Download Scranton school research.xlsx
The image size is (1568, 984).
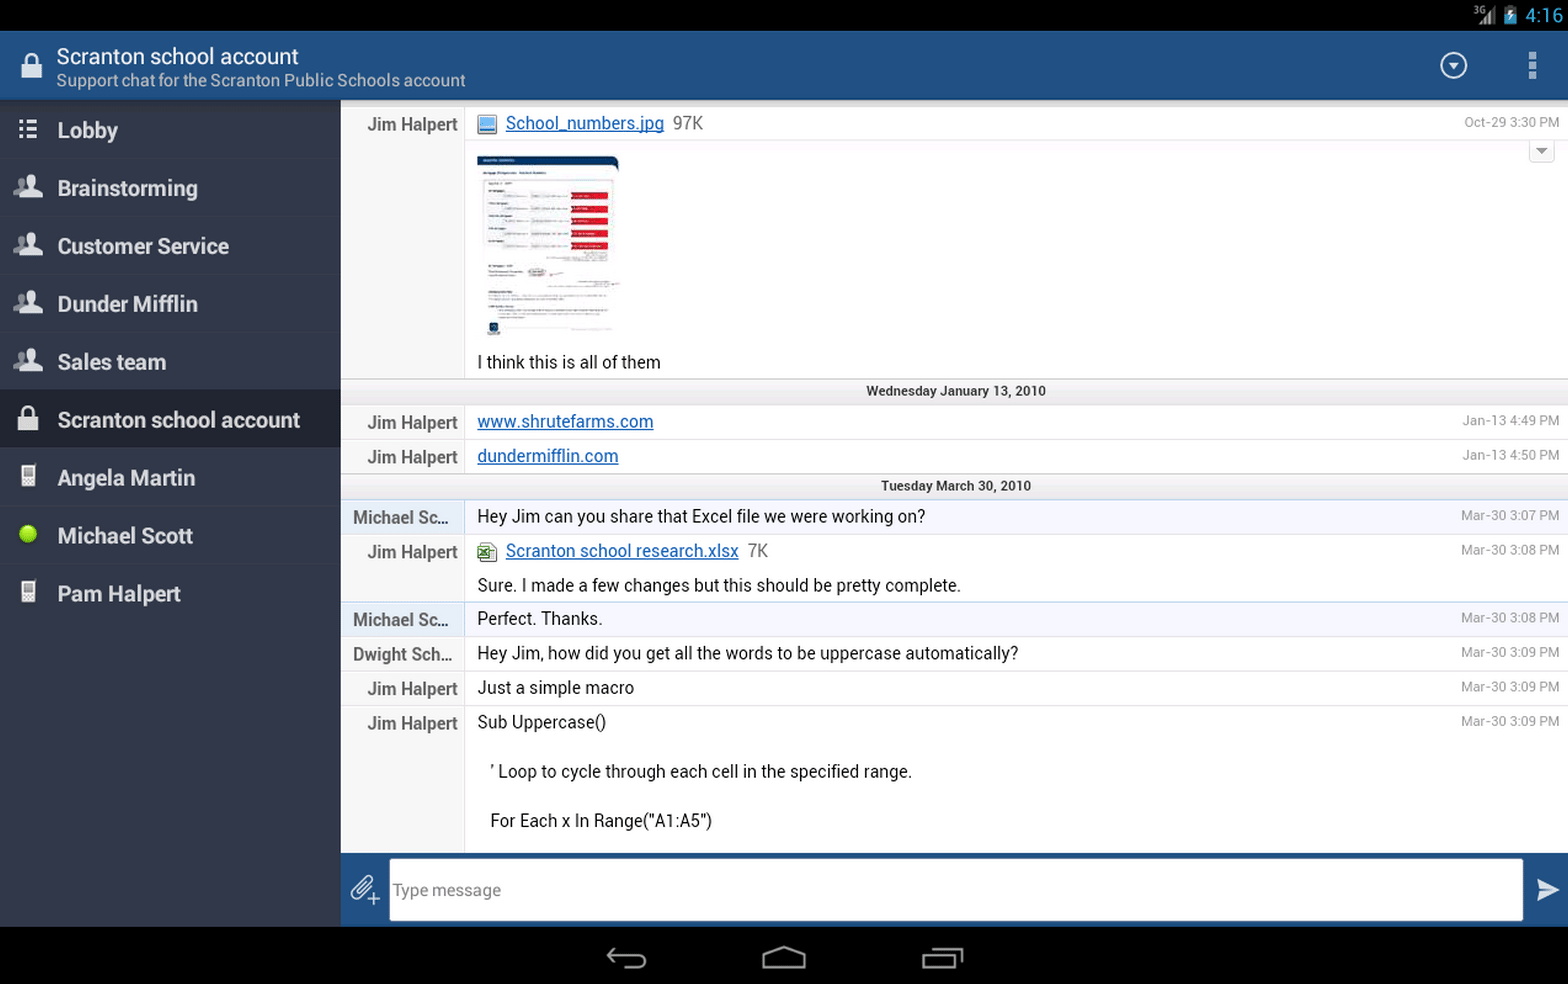coord(621,551)
